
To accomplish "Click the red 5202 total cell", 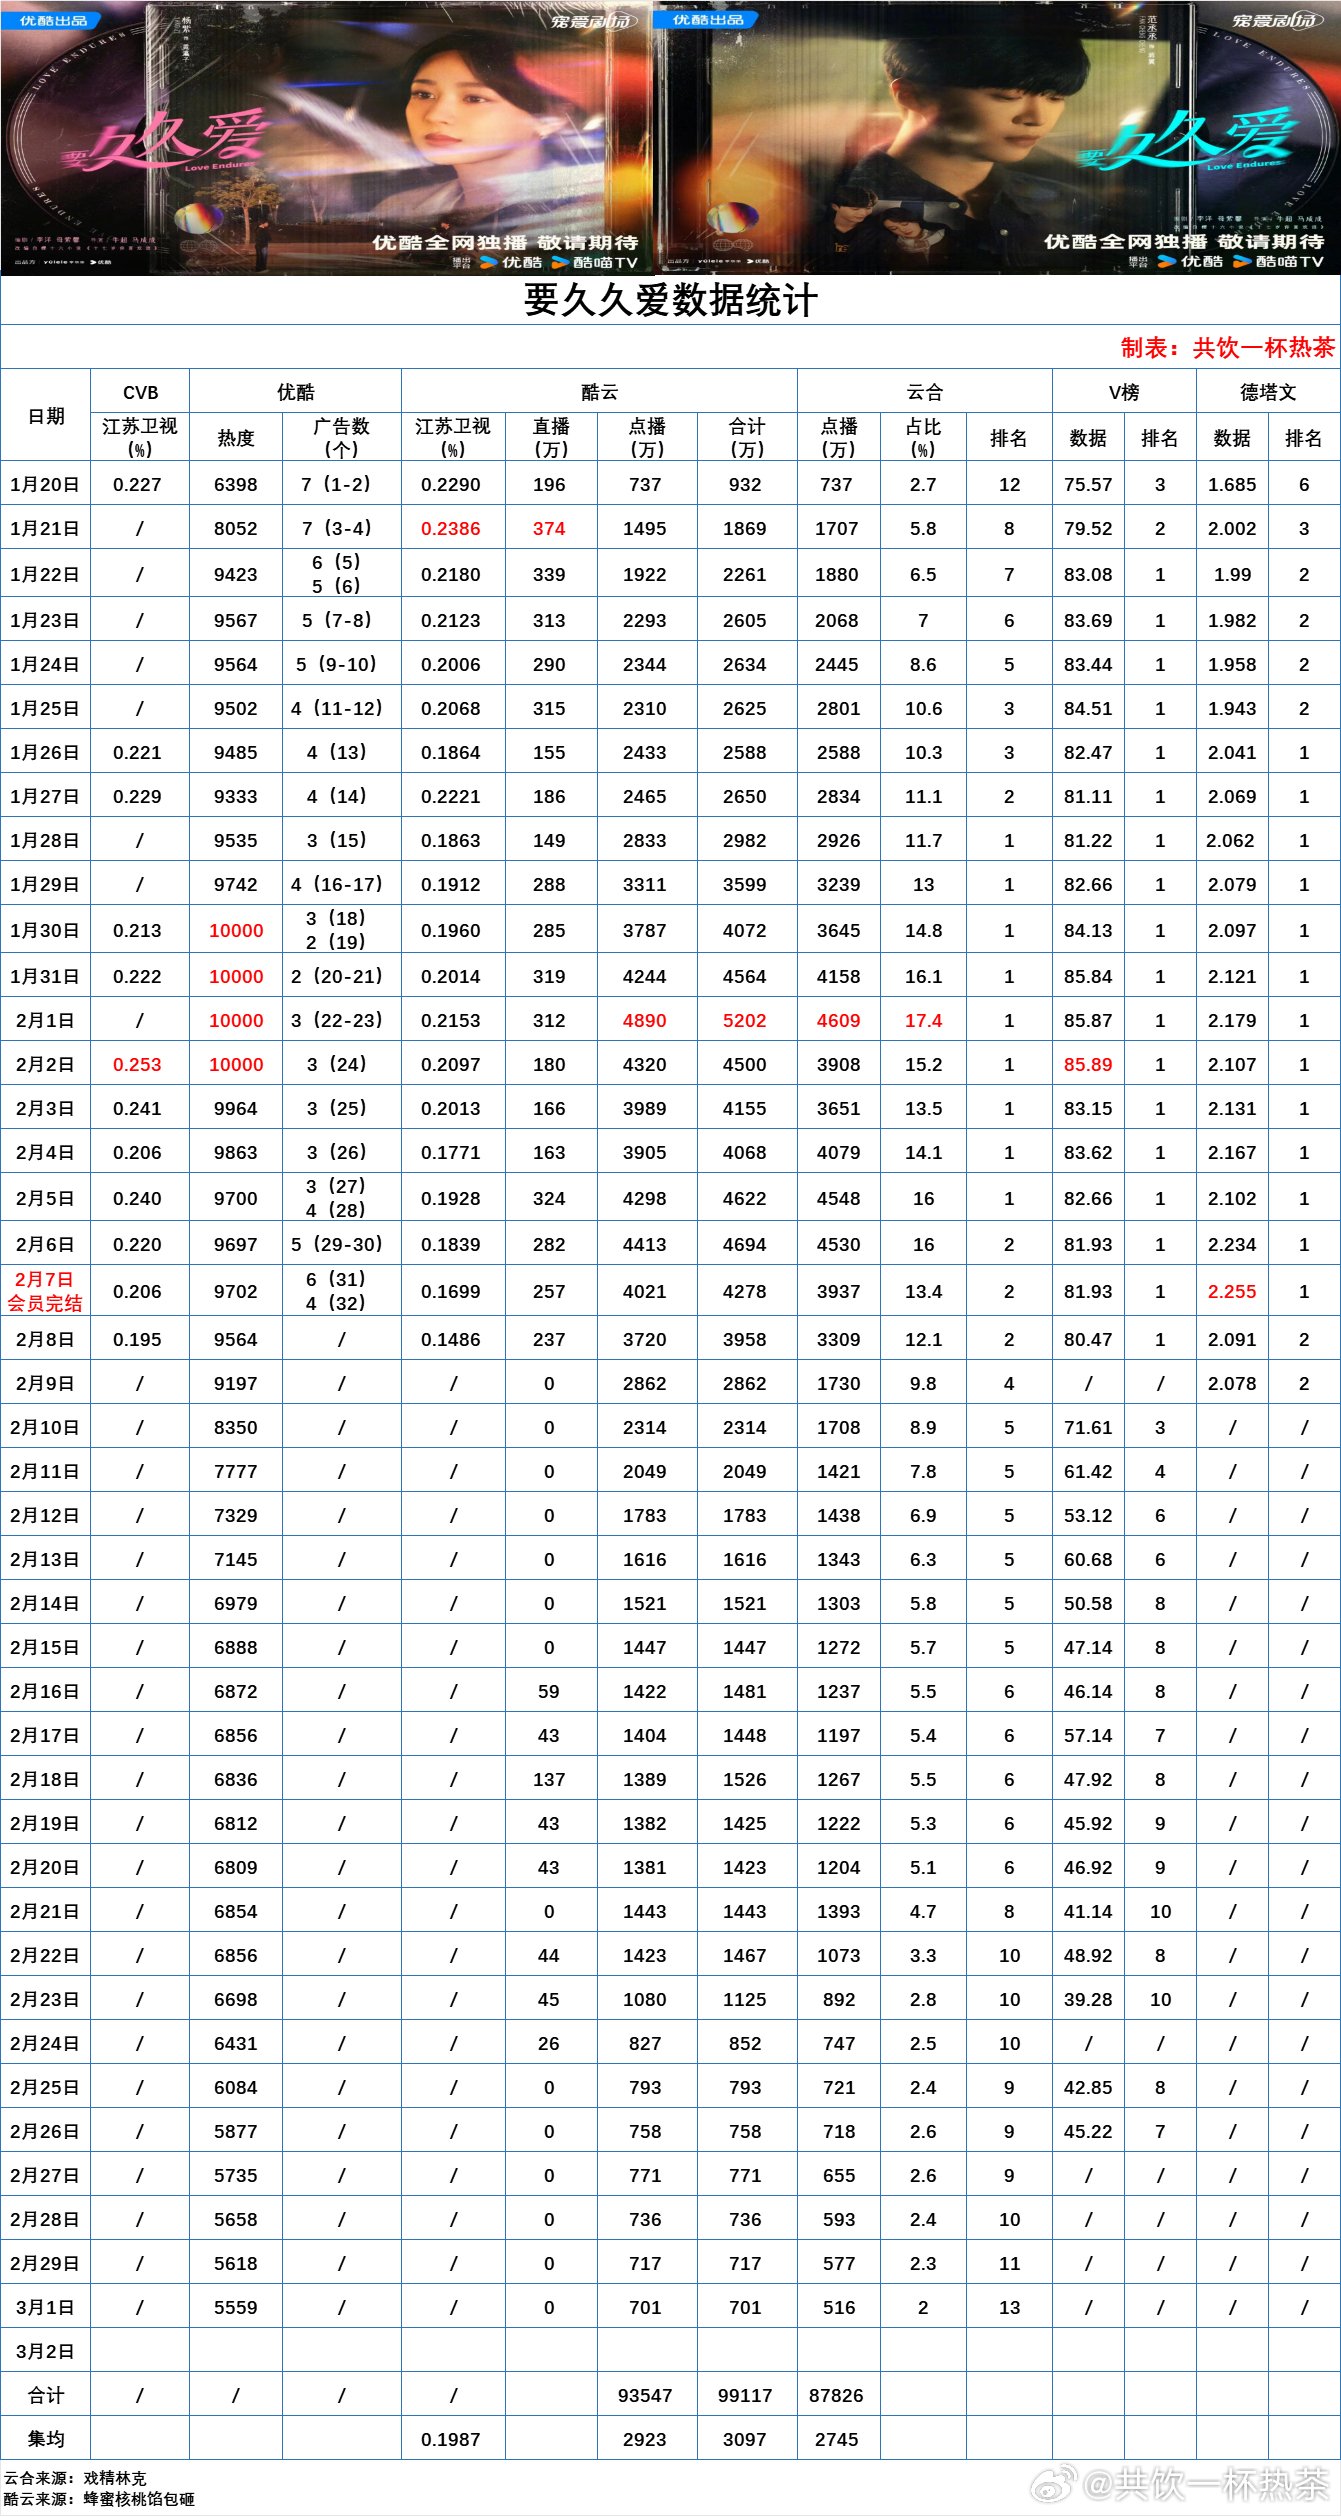I will click(745, 1020).
